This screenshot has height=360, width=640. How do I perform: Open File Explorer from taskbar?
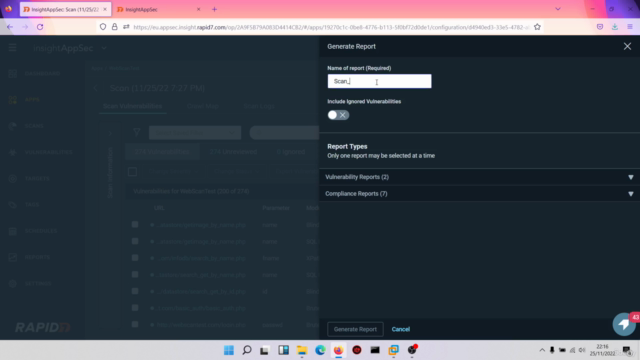click(302, 350)
